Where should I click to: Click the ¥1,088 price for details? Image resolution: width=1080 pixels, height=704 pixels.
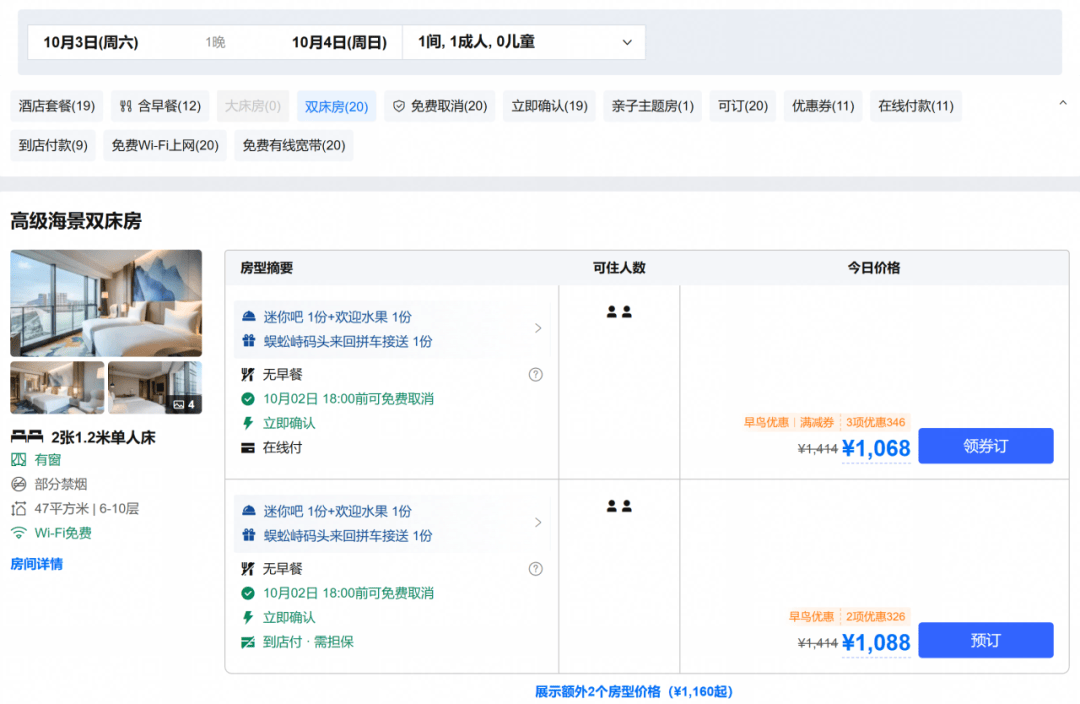pyautogui.click(x=876, y=643)
